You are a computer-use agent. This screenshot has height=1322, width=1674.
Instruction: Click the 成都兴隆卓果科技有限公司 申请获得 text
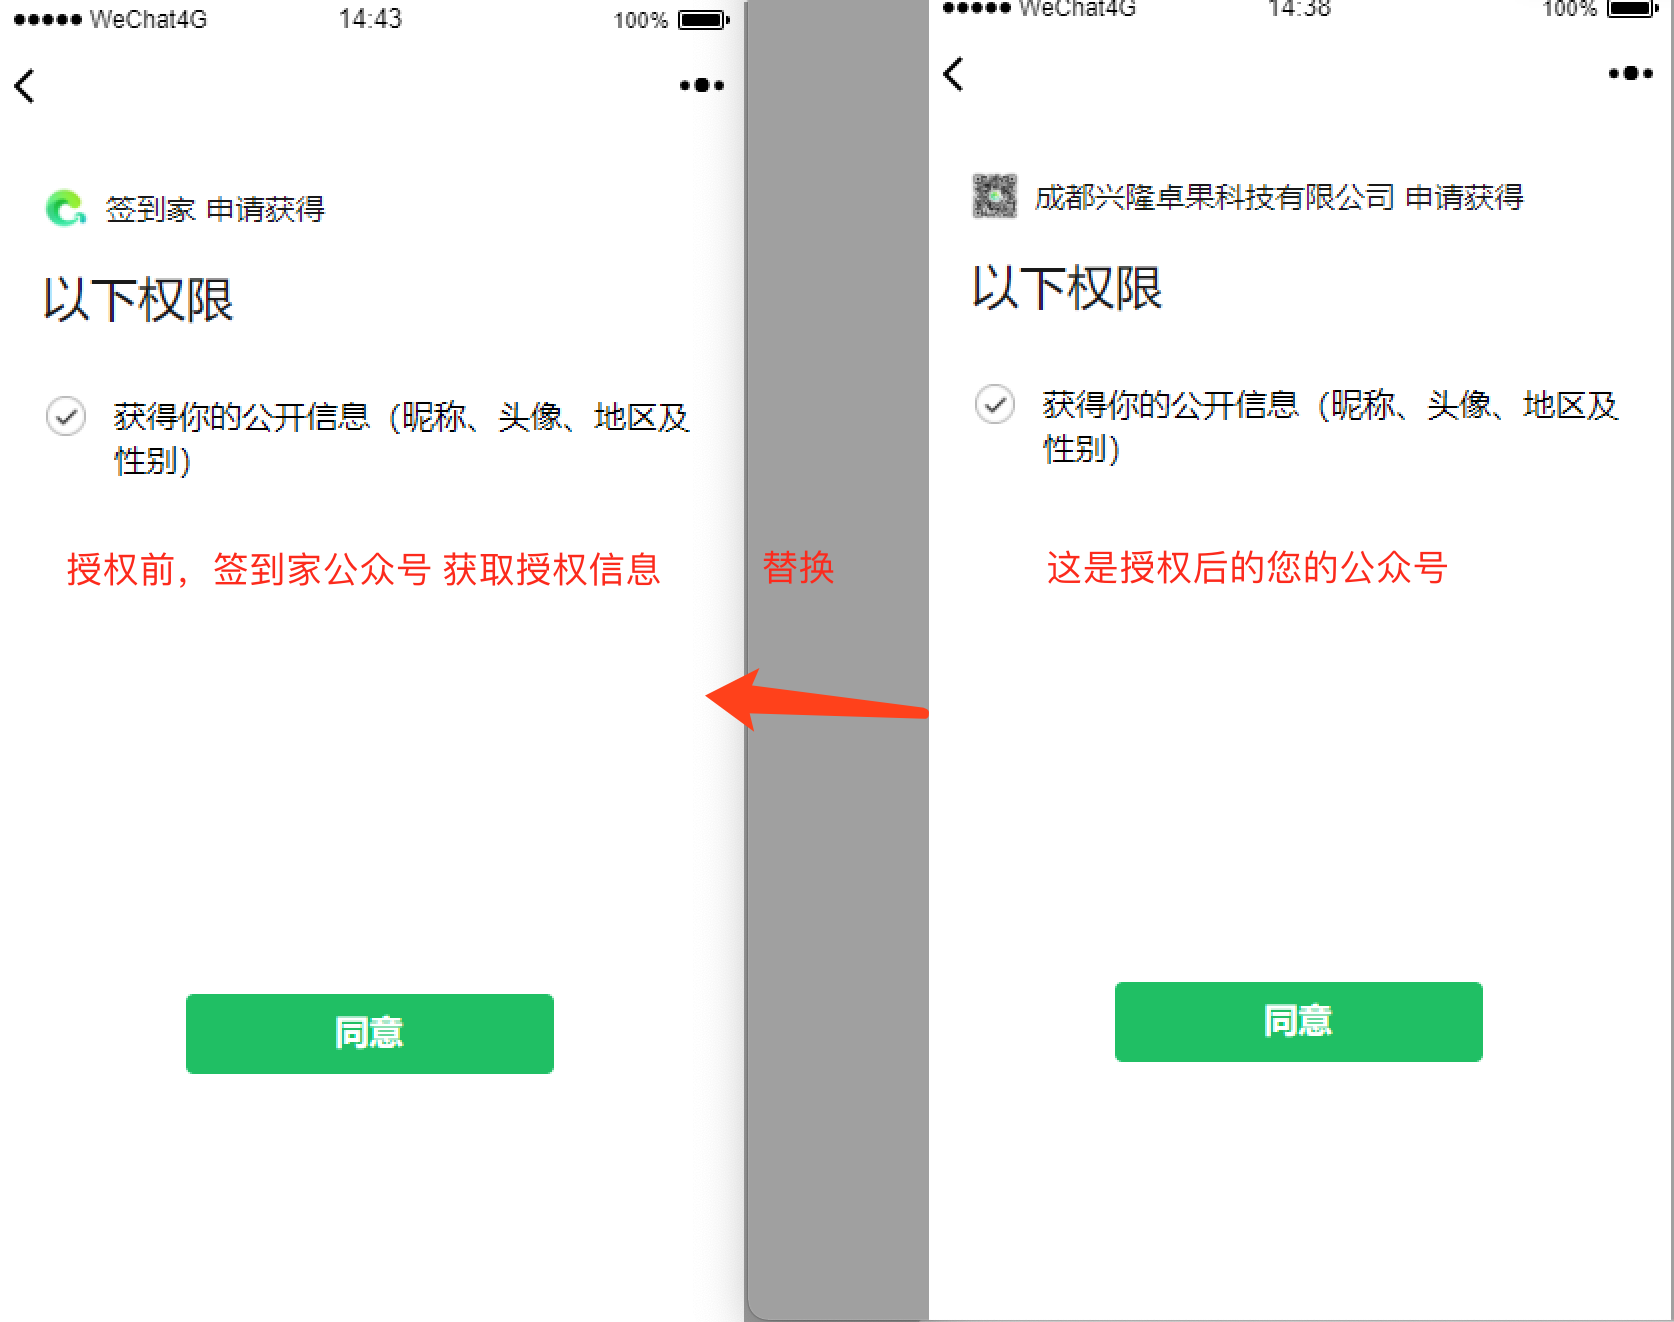(x=1279, y=197)
